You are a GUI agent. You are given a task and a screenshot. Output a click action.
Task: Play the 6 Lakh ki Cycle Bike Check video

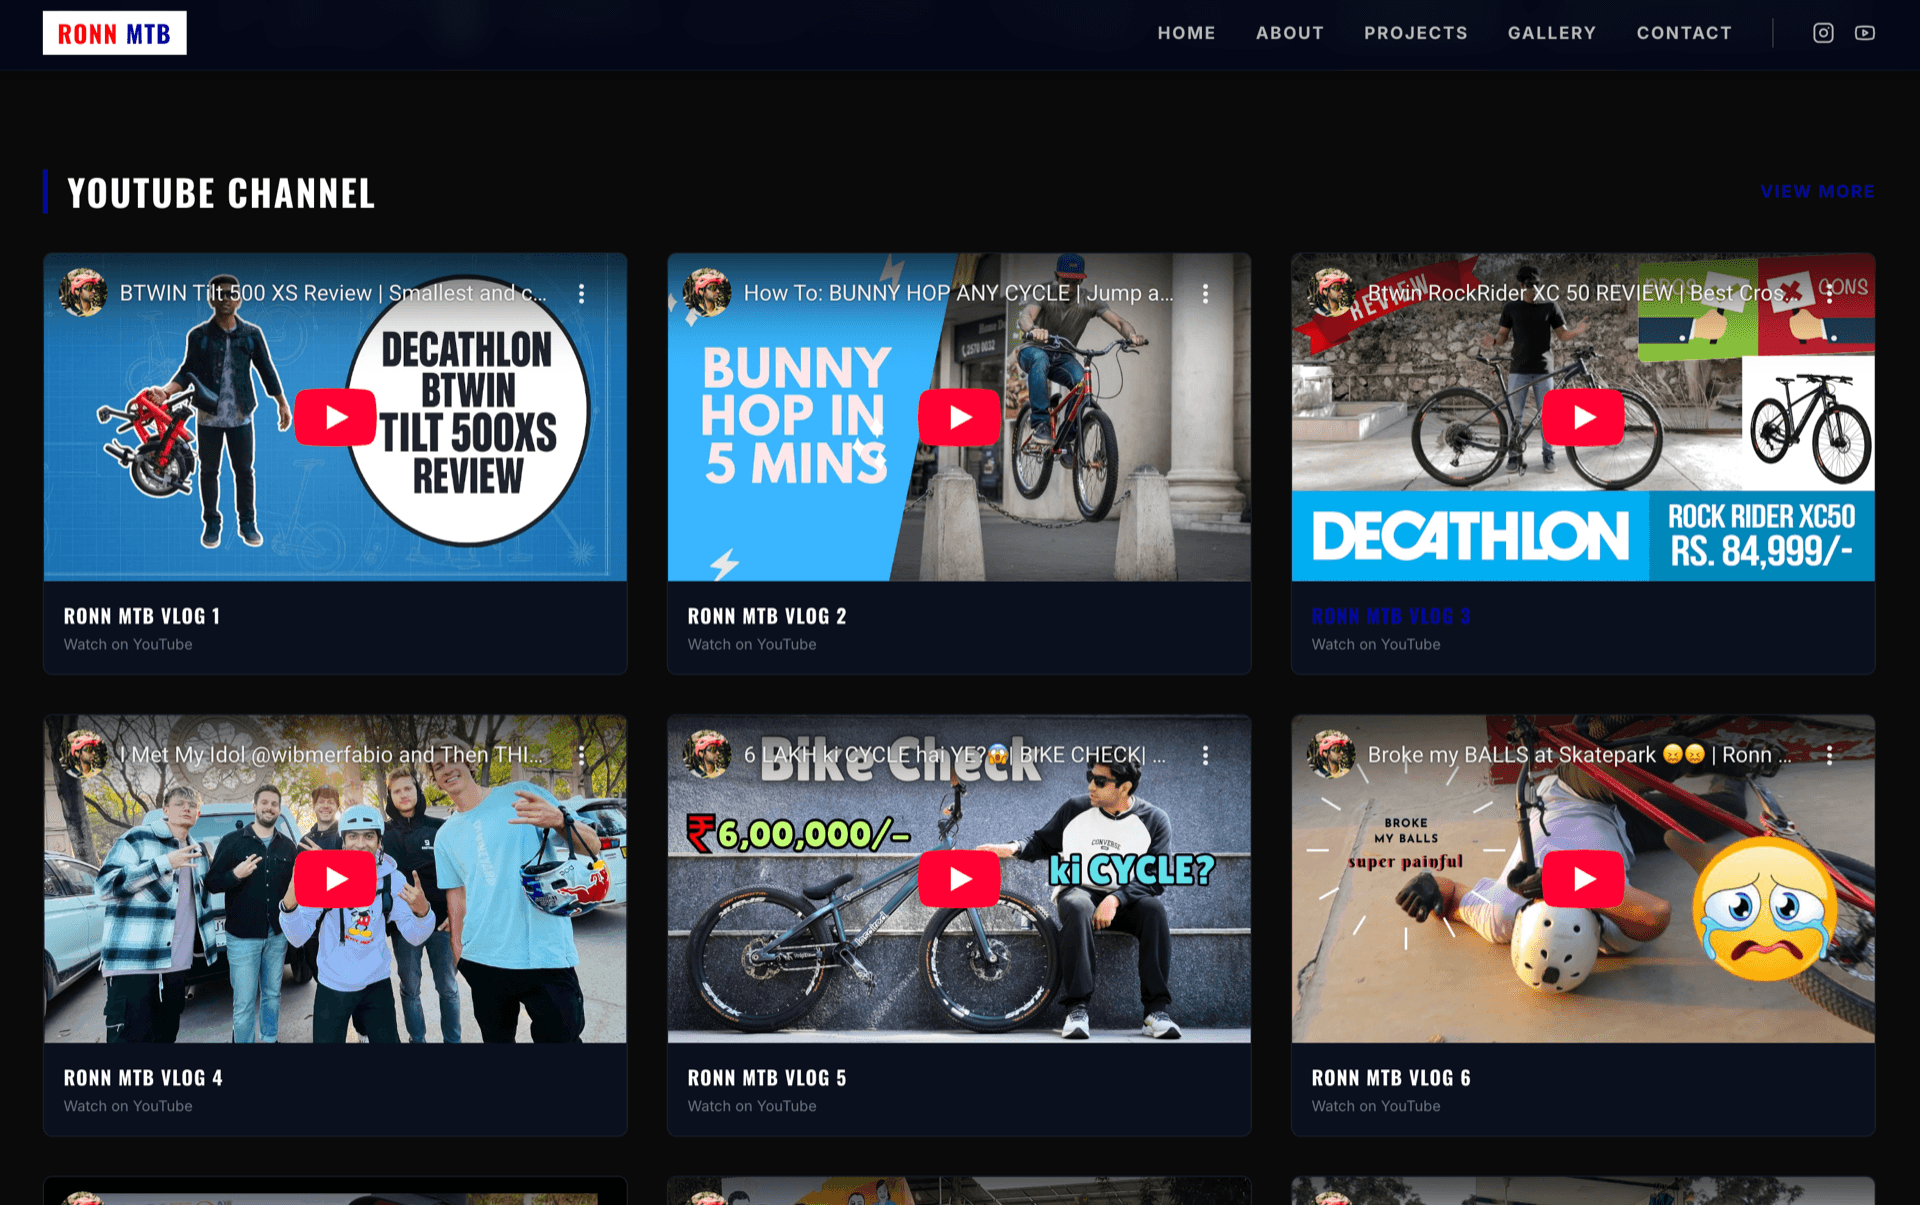pos(959,879)
